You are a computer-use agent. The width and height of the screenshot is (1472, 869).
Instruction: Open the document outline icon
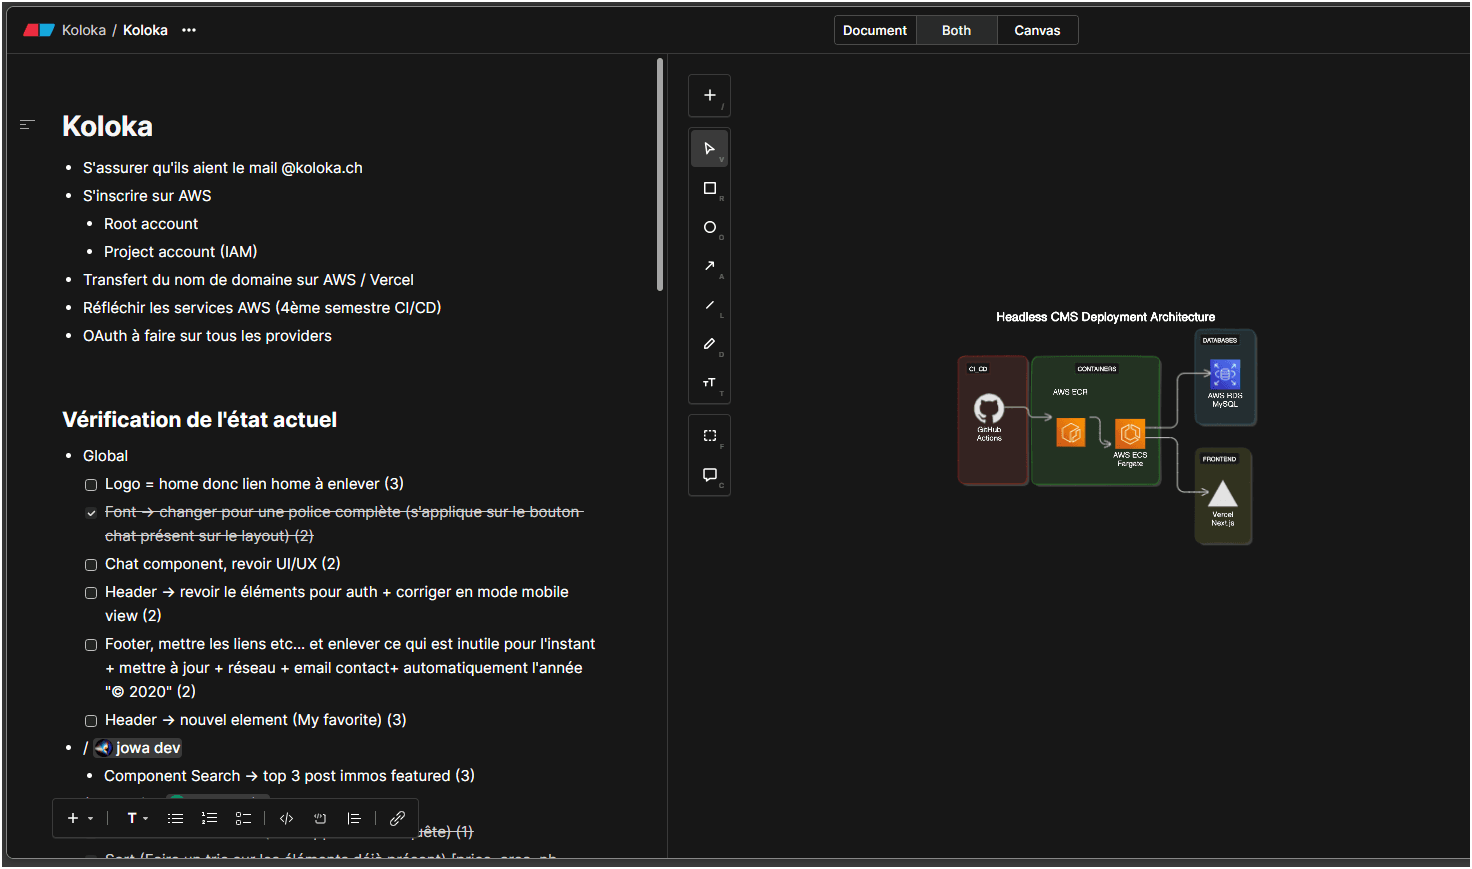[x=27, y=124]
